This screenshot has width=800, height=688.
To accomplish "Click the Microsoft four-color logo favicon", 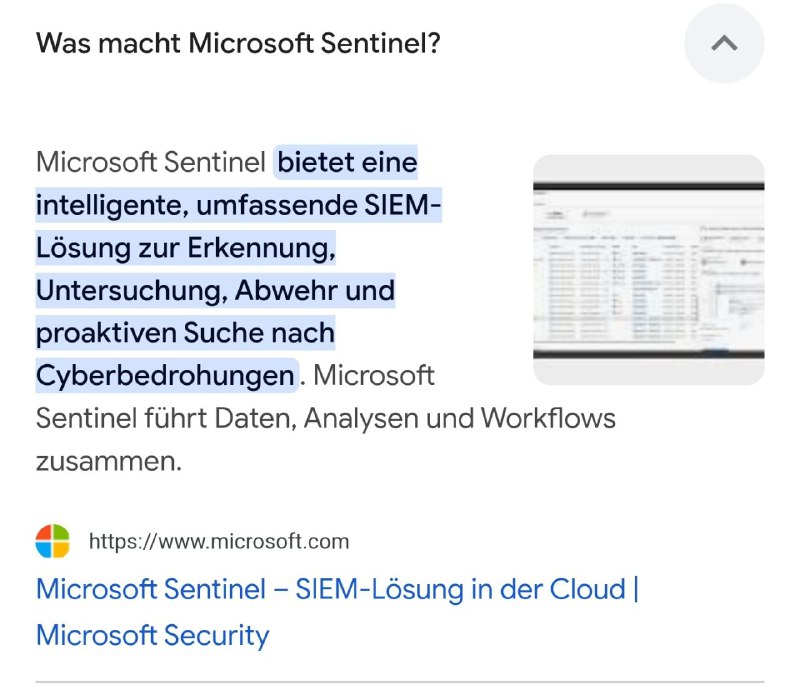I will [x=53, y=541].
